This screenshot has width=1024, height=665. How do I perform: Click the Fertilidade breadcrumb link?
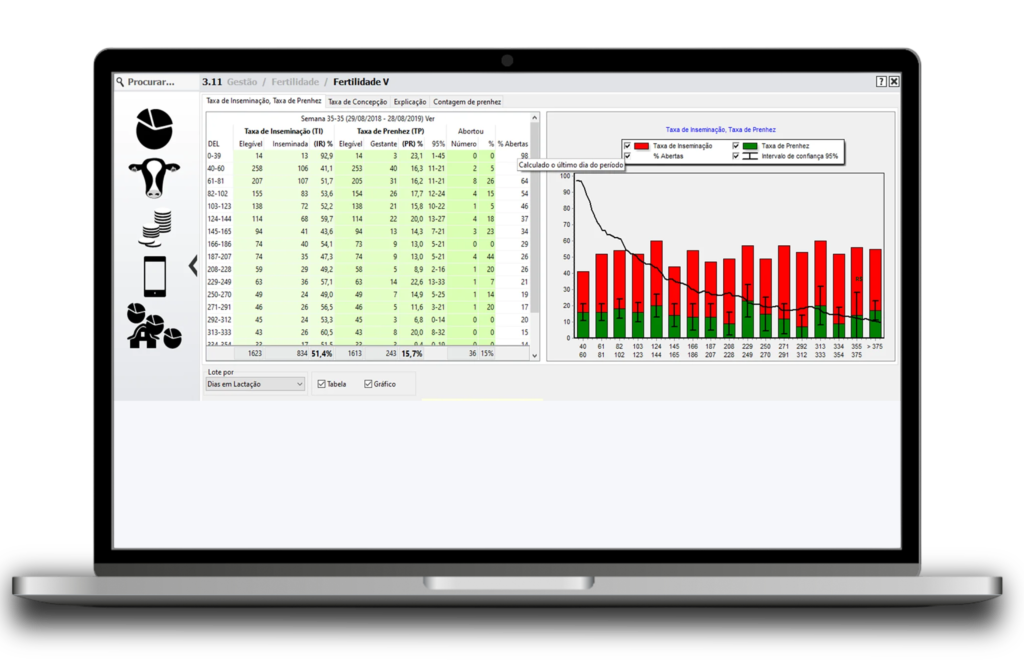point(296,82)
